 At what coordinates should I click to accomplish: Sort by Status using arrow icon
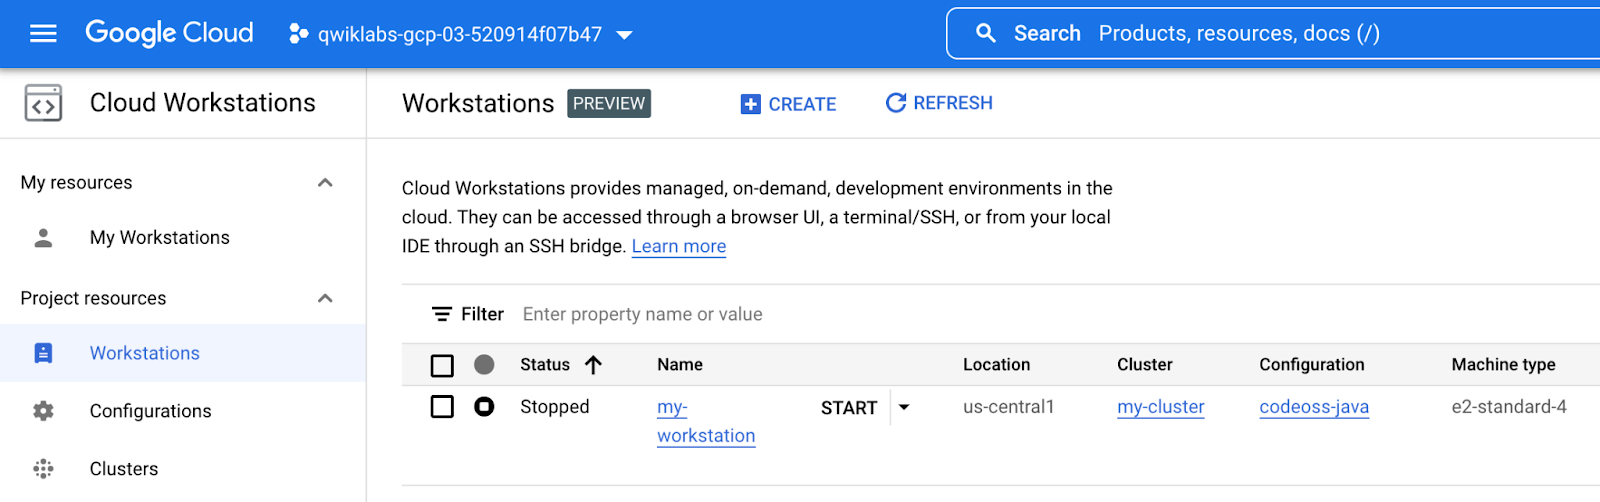tap(593, 365)
